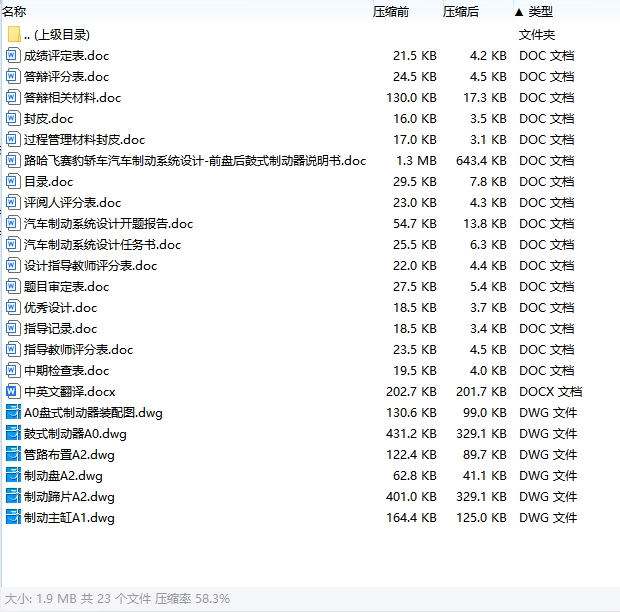Select the file name 管路布置A2.dwg
This screenshot has width=620, height=612.
point(69,454)
